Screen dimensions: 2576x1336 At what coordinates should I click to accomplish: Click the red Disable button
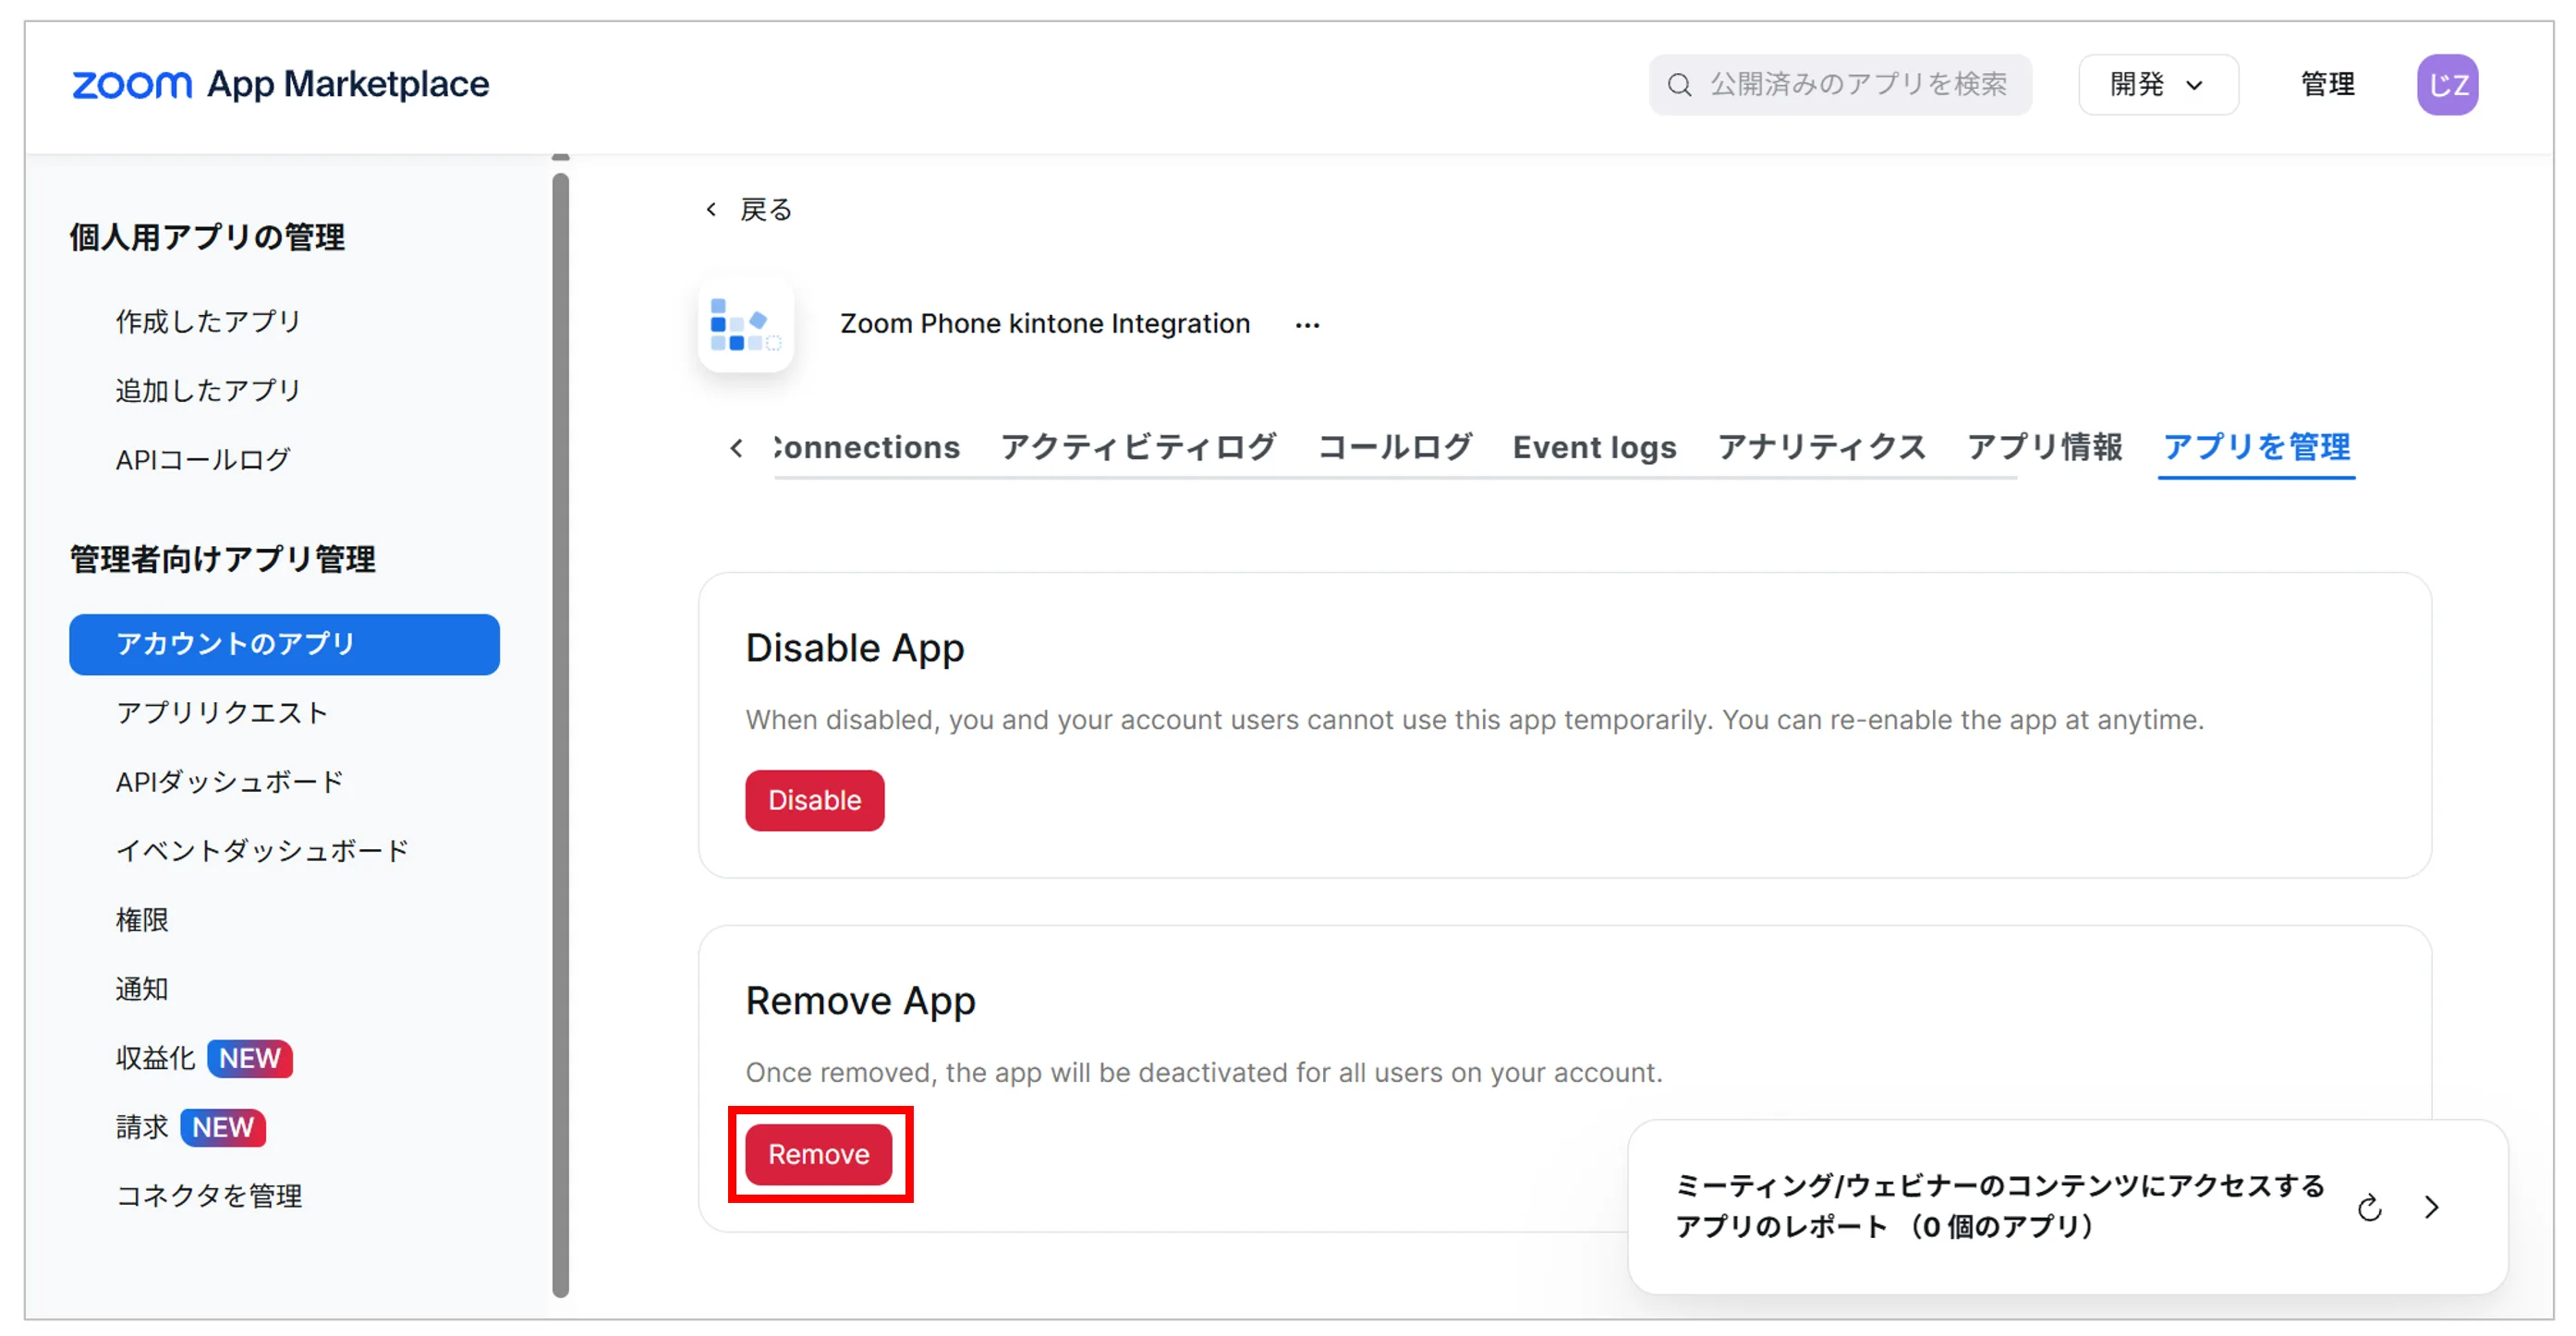814,800
